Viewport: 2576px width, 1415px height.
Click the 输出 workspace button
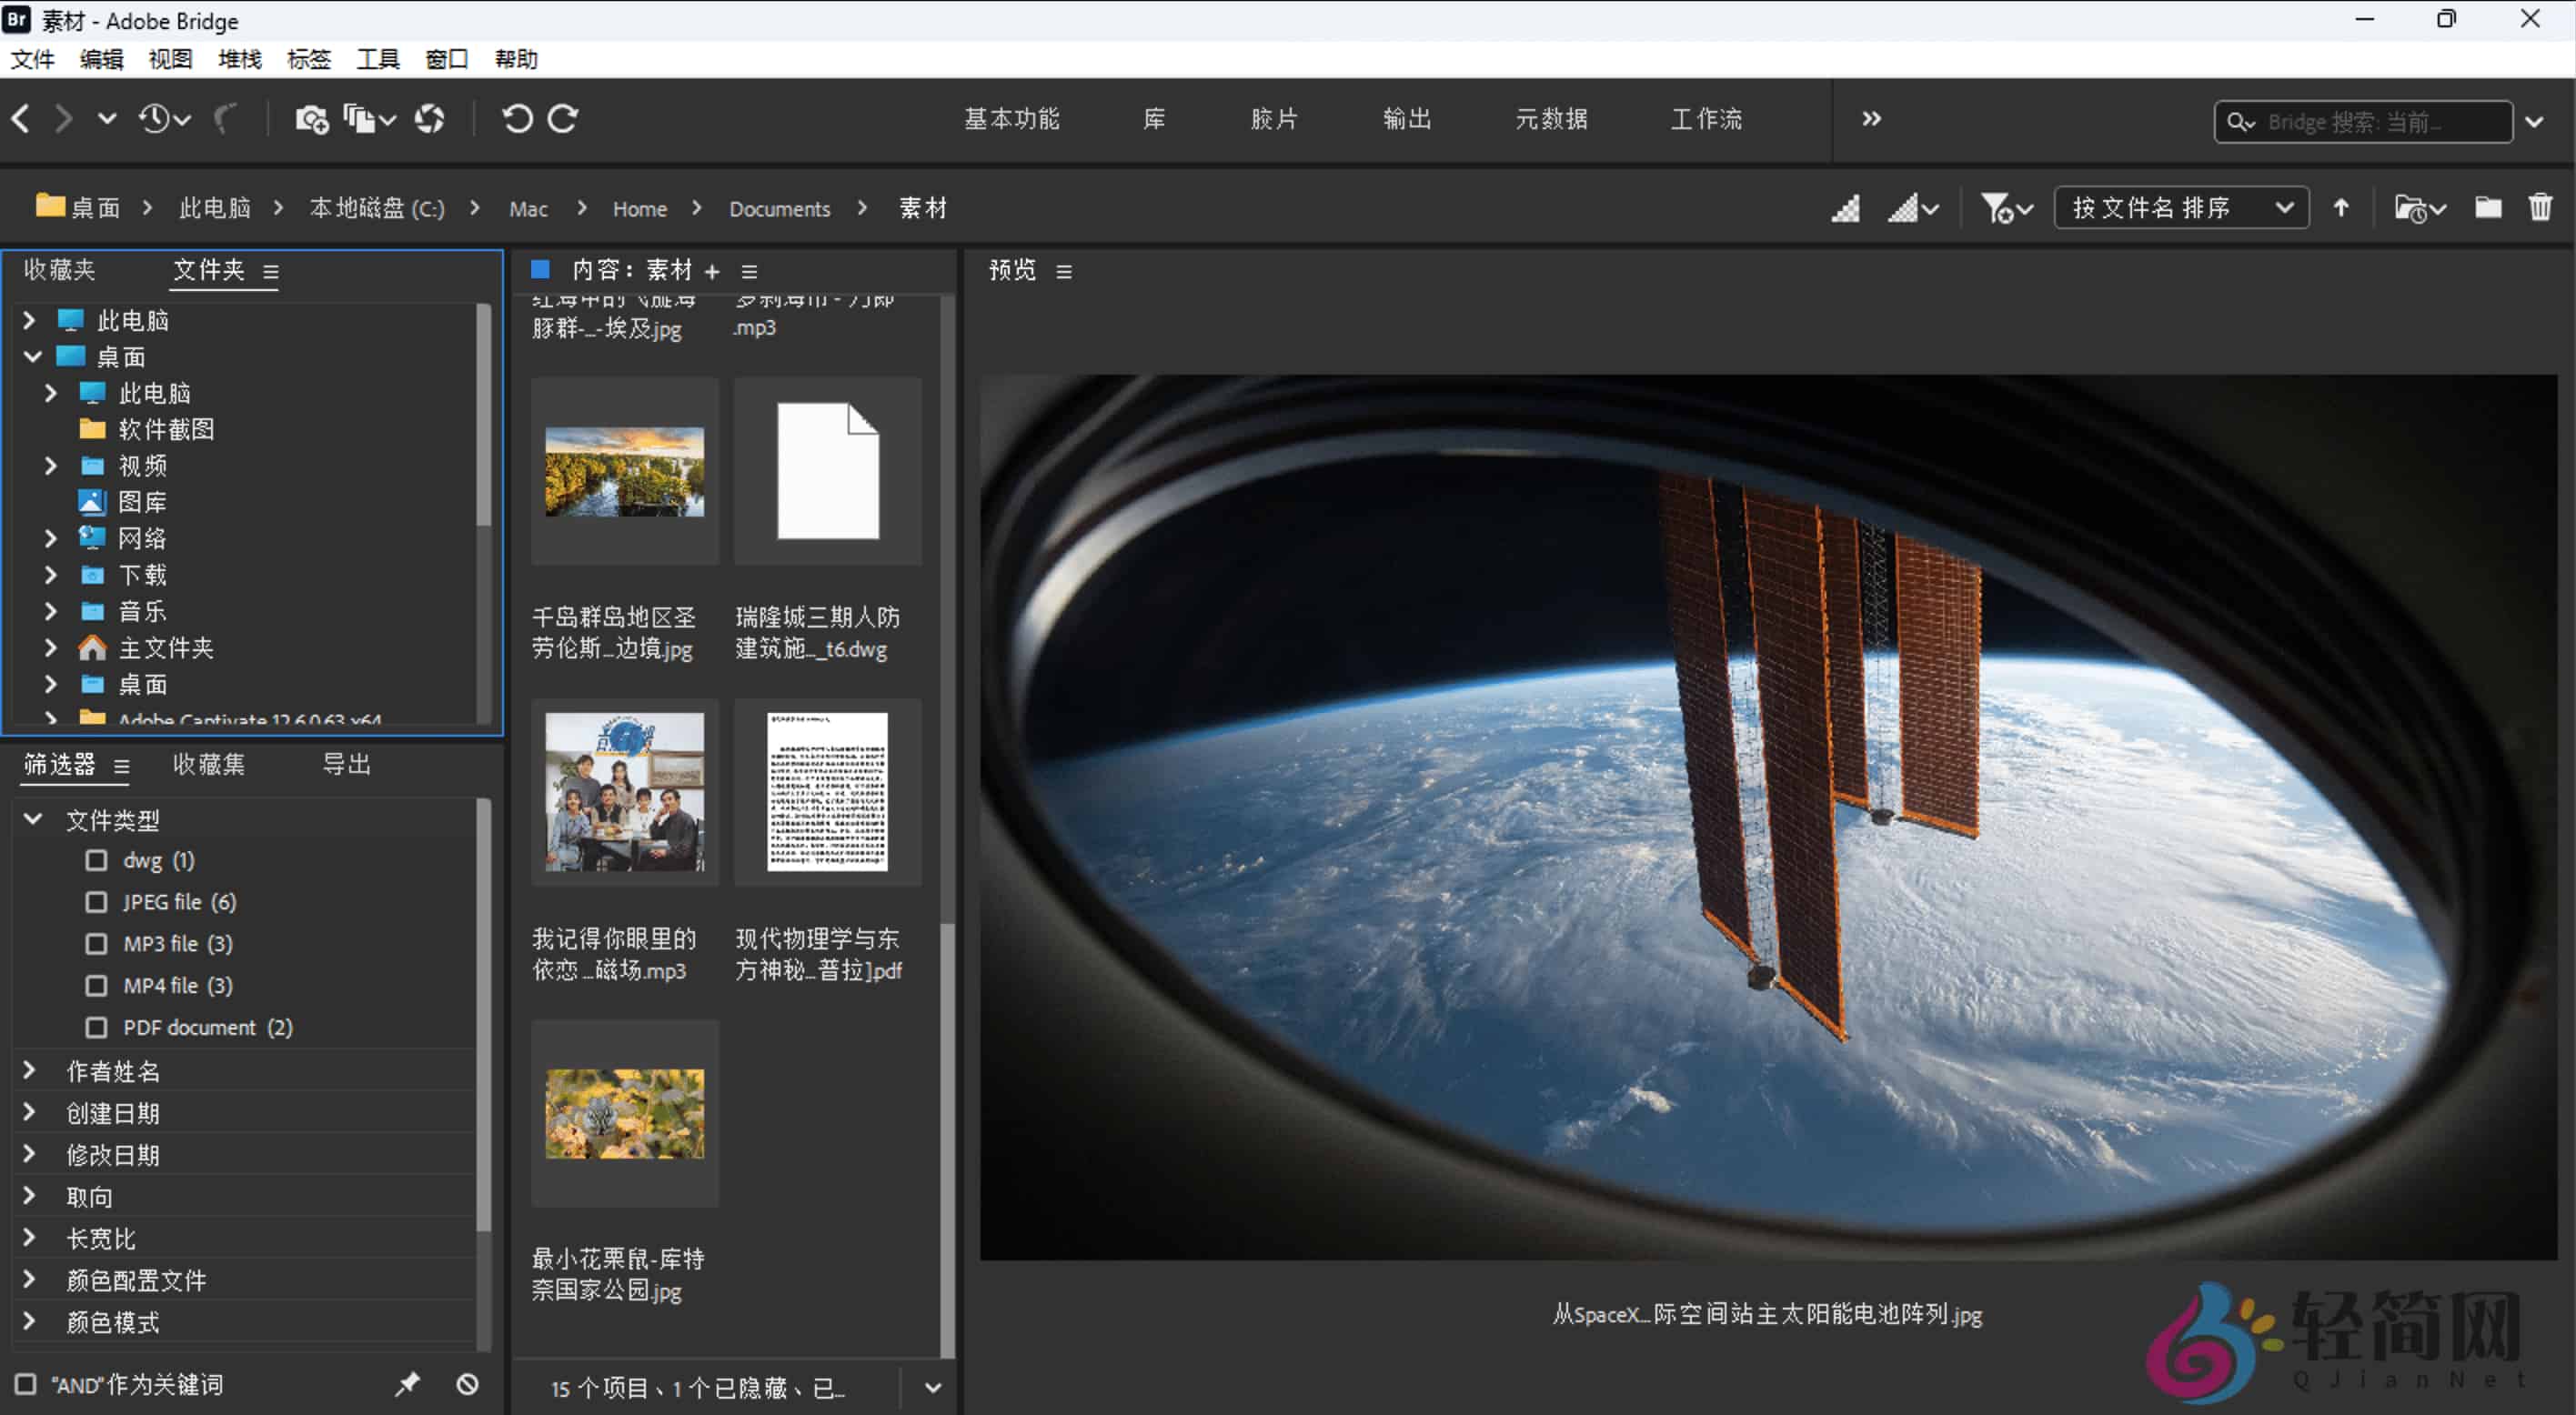(x=1406, y=119)
